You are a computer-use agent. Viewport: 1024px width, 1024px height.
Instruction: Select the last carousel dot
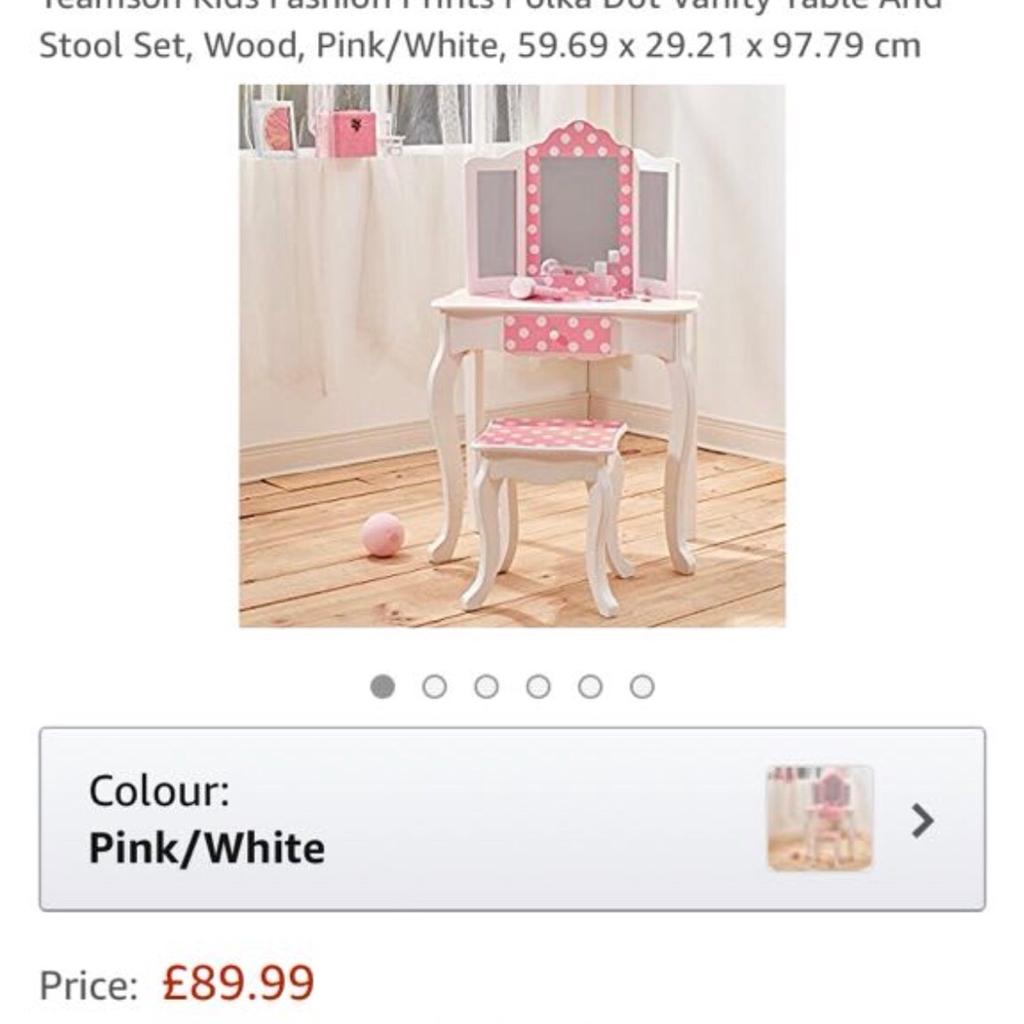[642, 686]
